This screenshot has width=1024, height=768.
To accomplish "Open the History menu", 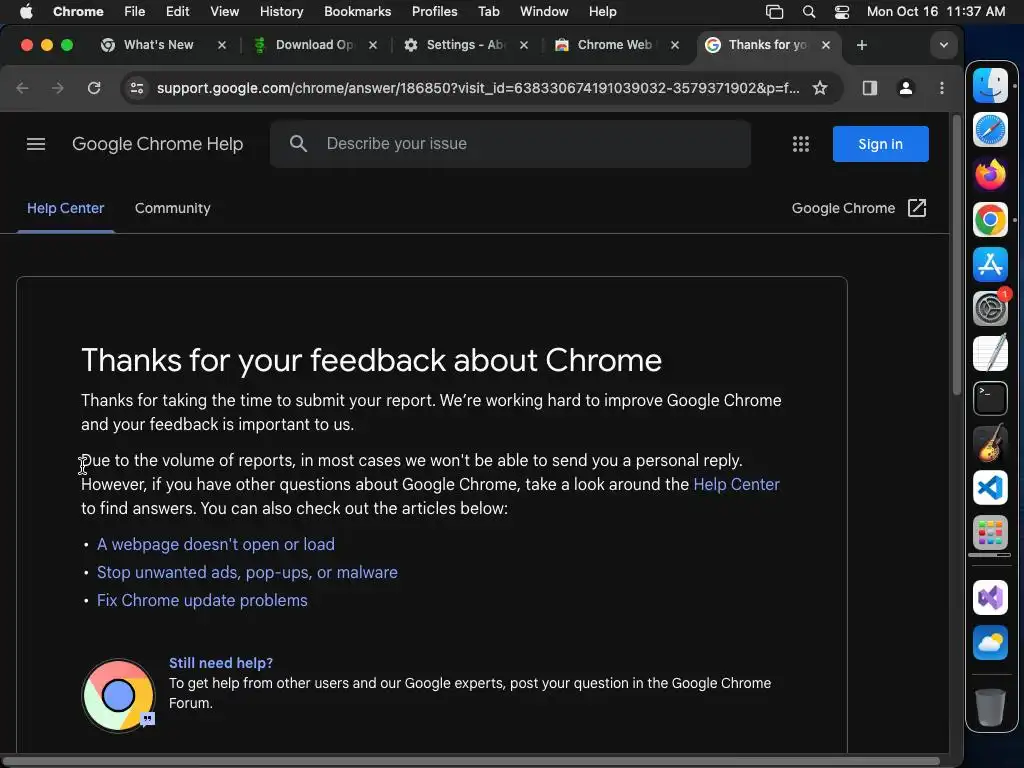I will [x=281, y=11].
